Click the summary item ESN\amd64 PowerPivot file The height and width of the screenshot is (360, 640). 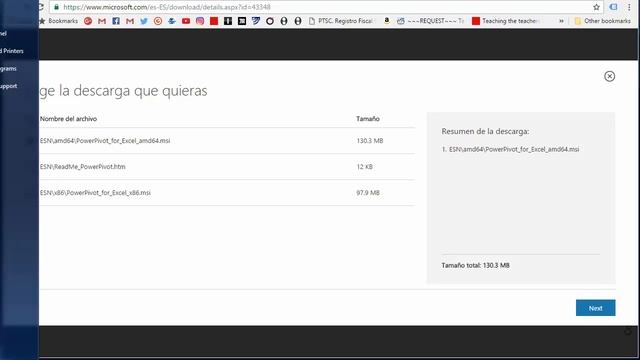[x=510, y=149]
